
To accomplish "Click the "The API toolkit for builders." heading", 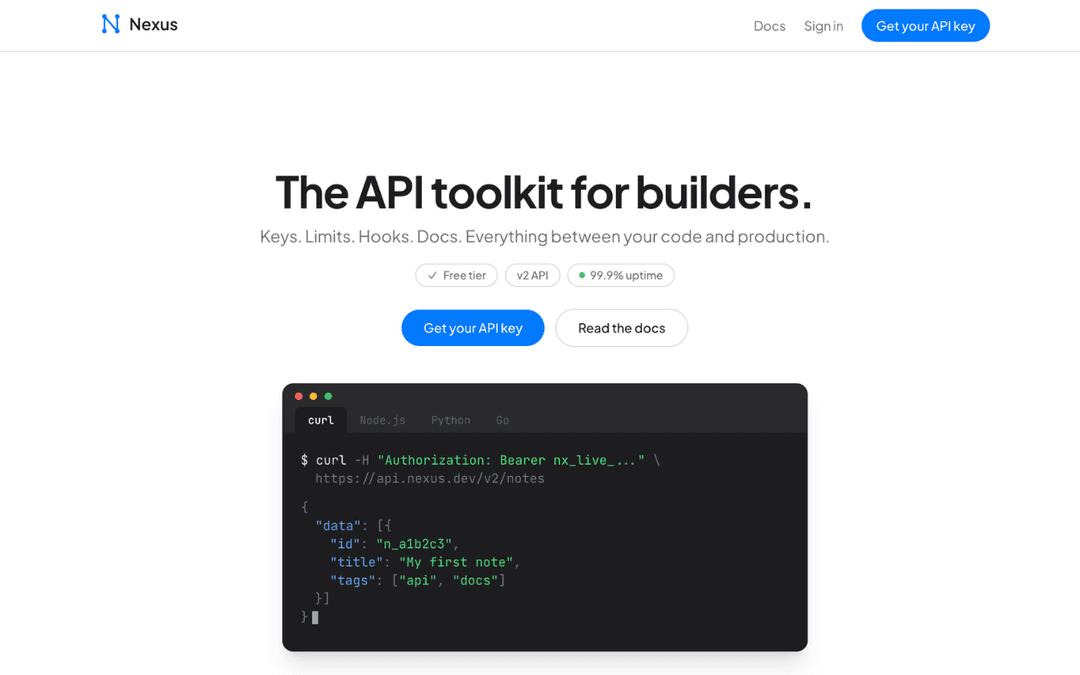I will click(x=544, y=192).
